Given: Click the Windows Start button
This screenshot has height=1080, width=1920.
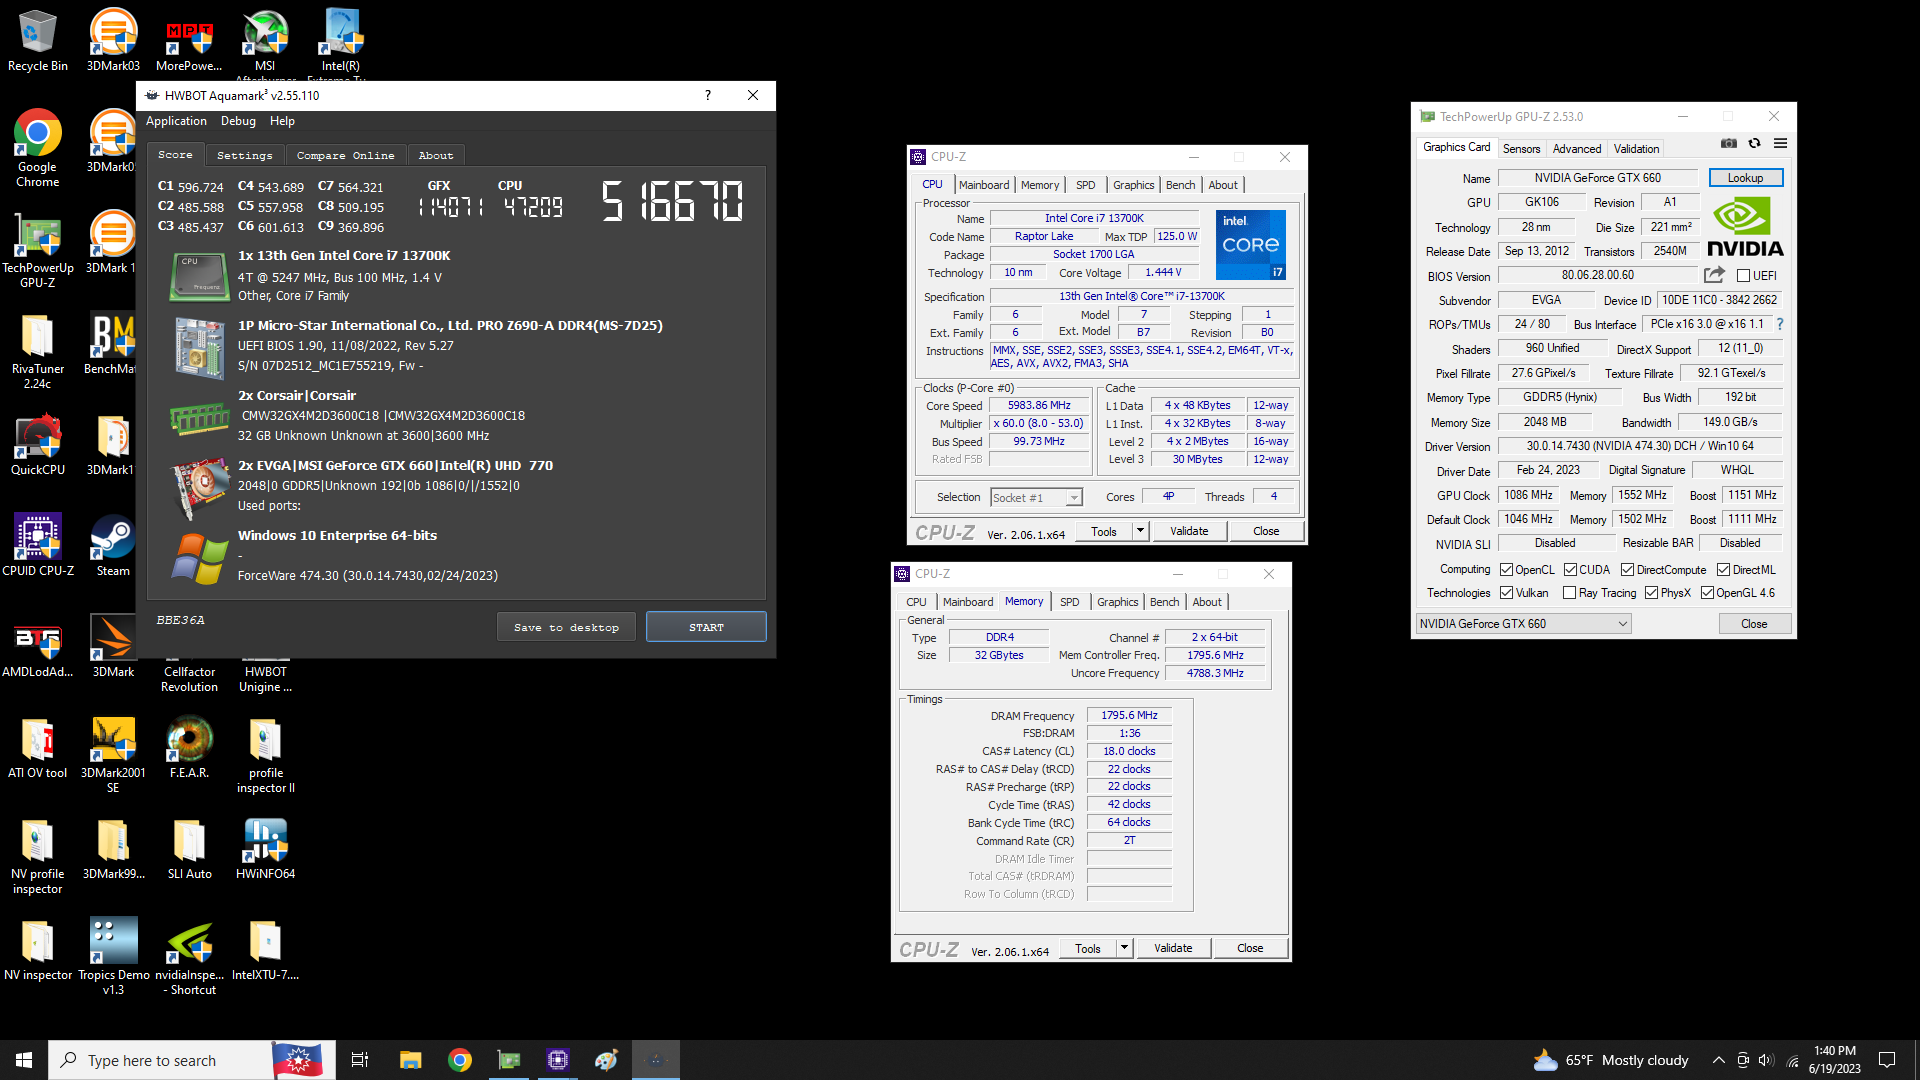Looking at the screenshot, I should point(24,1060).
